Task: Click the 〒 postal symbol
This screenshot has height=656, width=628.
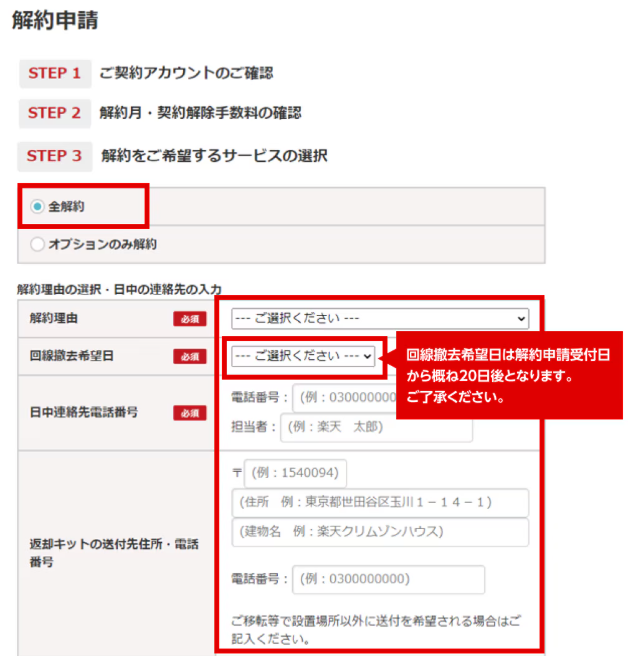Action: click(237, 473)
